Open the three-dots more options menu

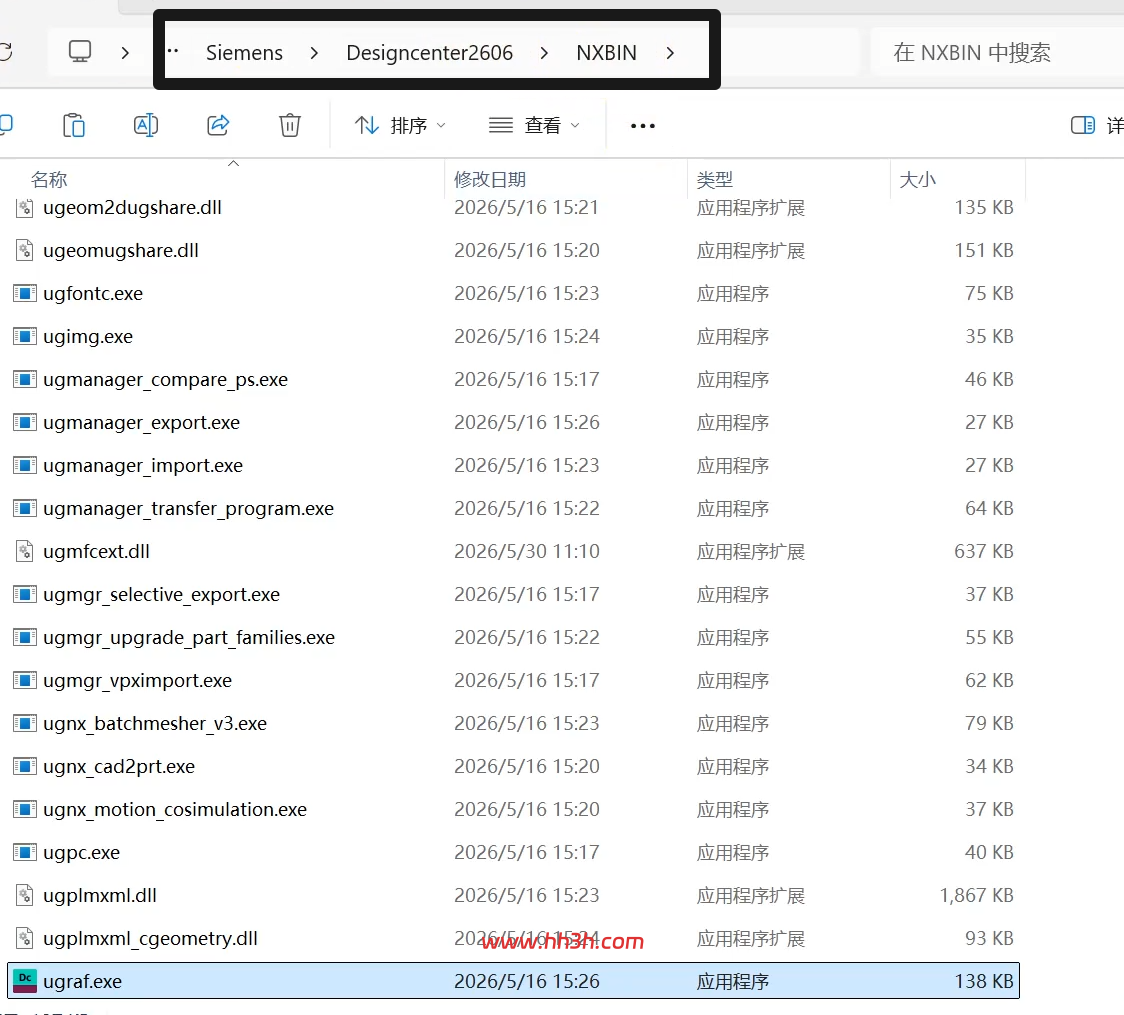click(x=642, y=125)
